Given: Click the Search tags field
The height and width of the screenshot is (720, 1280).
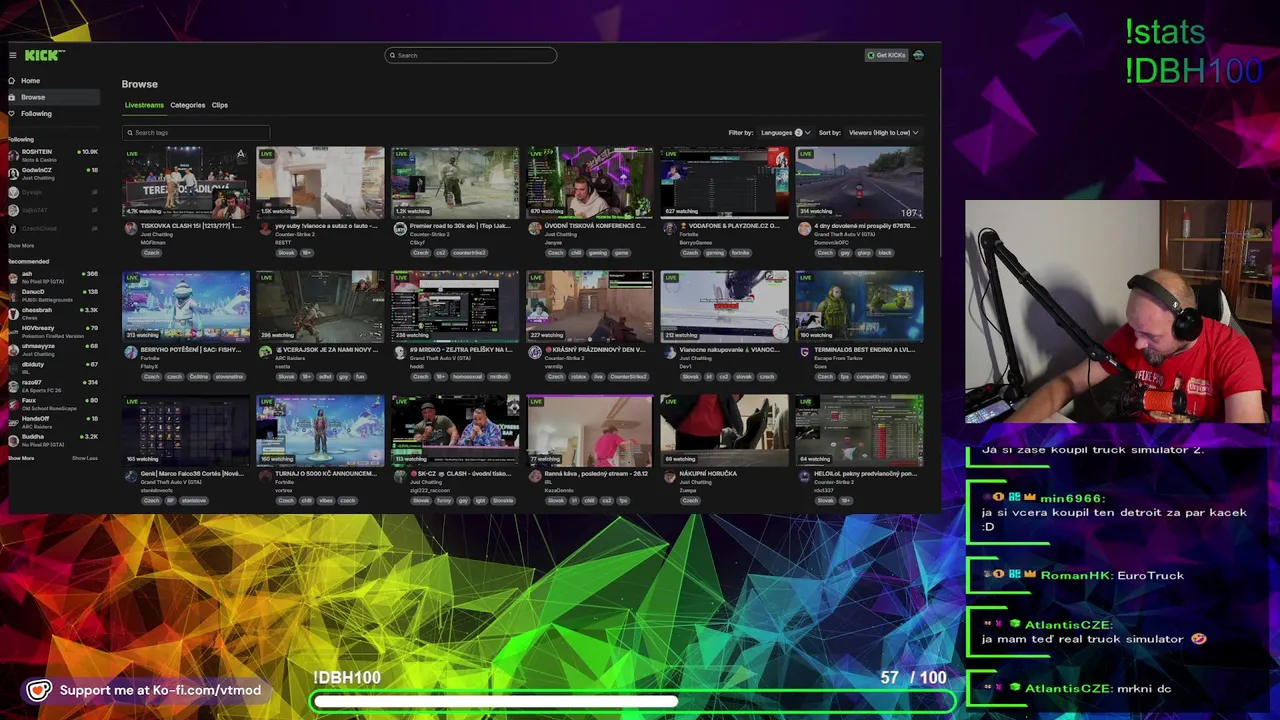Looking at the screenshot, I should (196, 132).
